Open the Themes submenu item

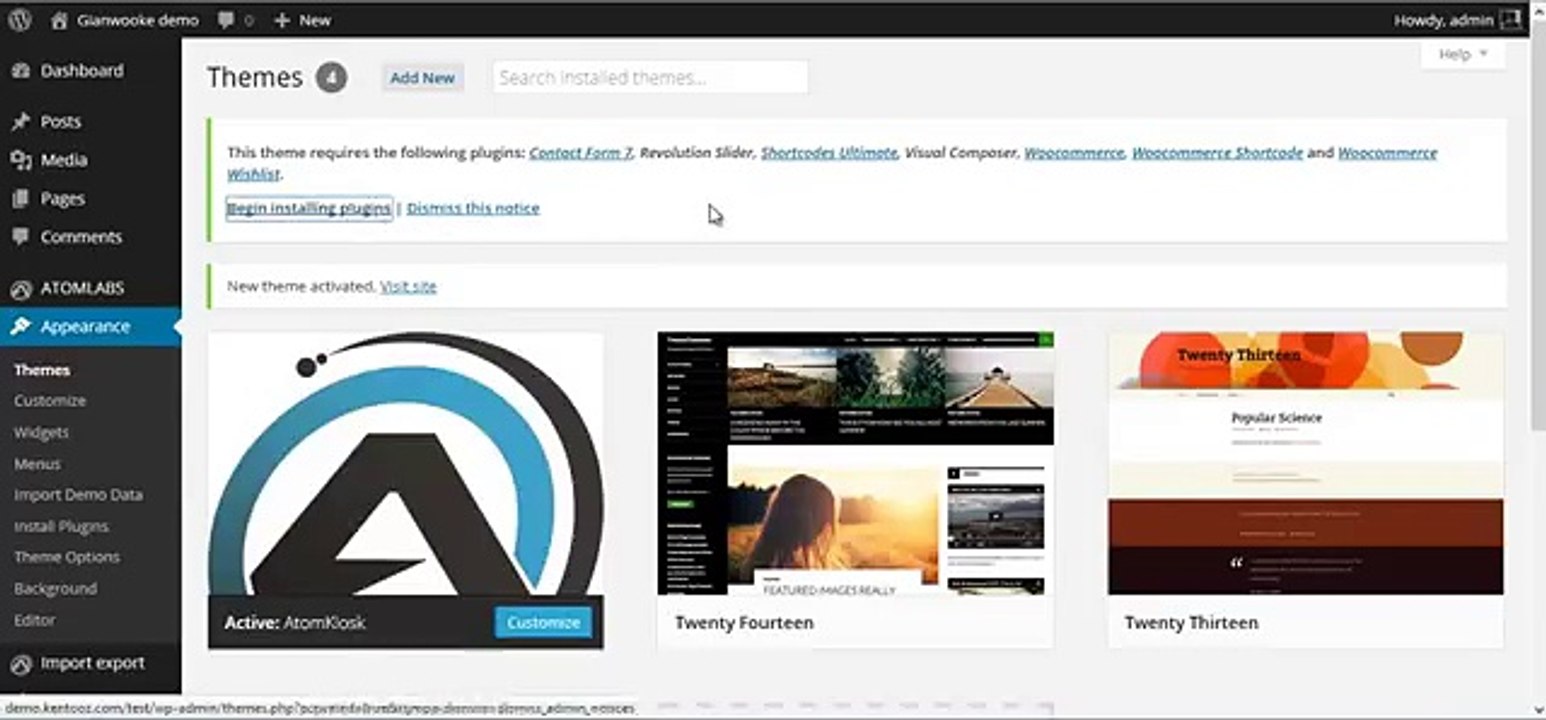click(x=42, y=370)
